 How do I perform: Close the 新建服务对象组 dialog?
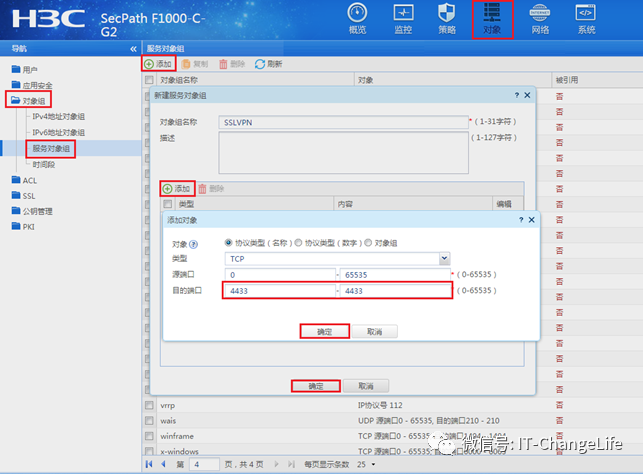click(527, 95)
